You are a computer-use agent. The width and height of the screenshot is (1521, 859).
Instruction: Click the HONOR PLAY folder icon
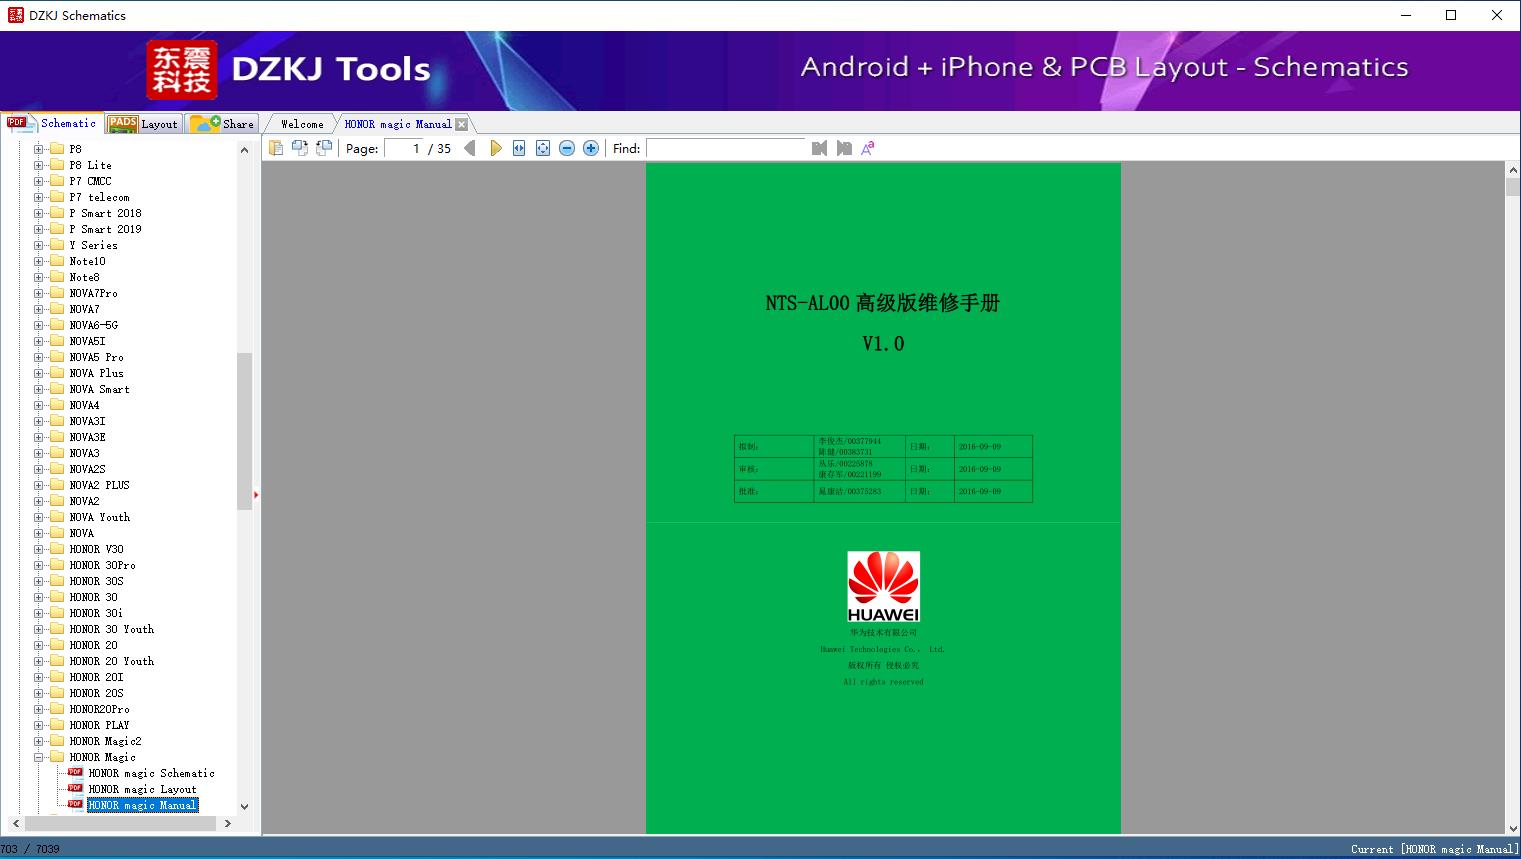57,725
